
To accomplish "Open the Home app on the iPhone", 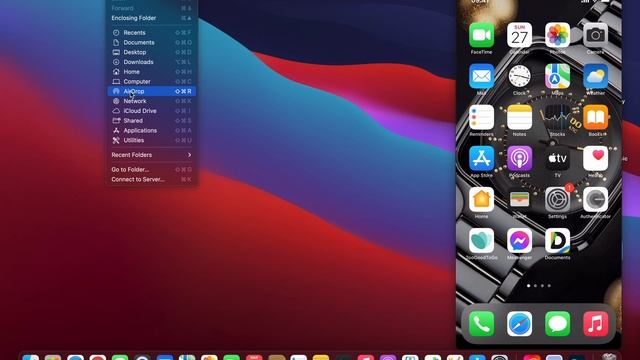I will tap(481, 200).
